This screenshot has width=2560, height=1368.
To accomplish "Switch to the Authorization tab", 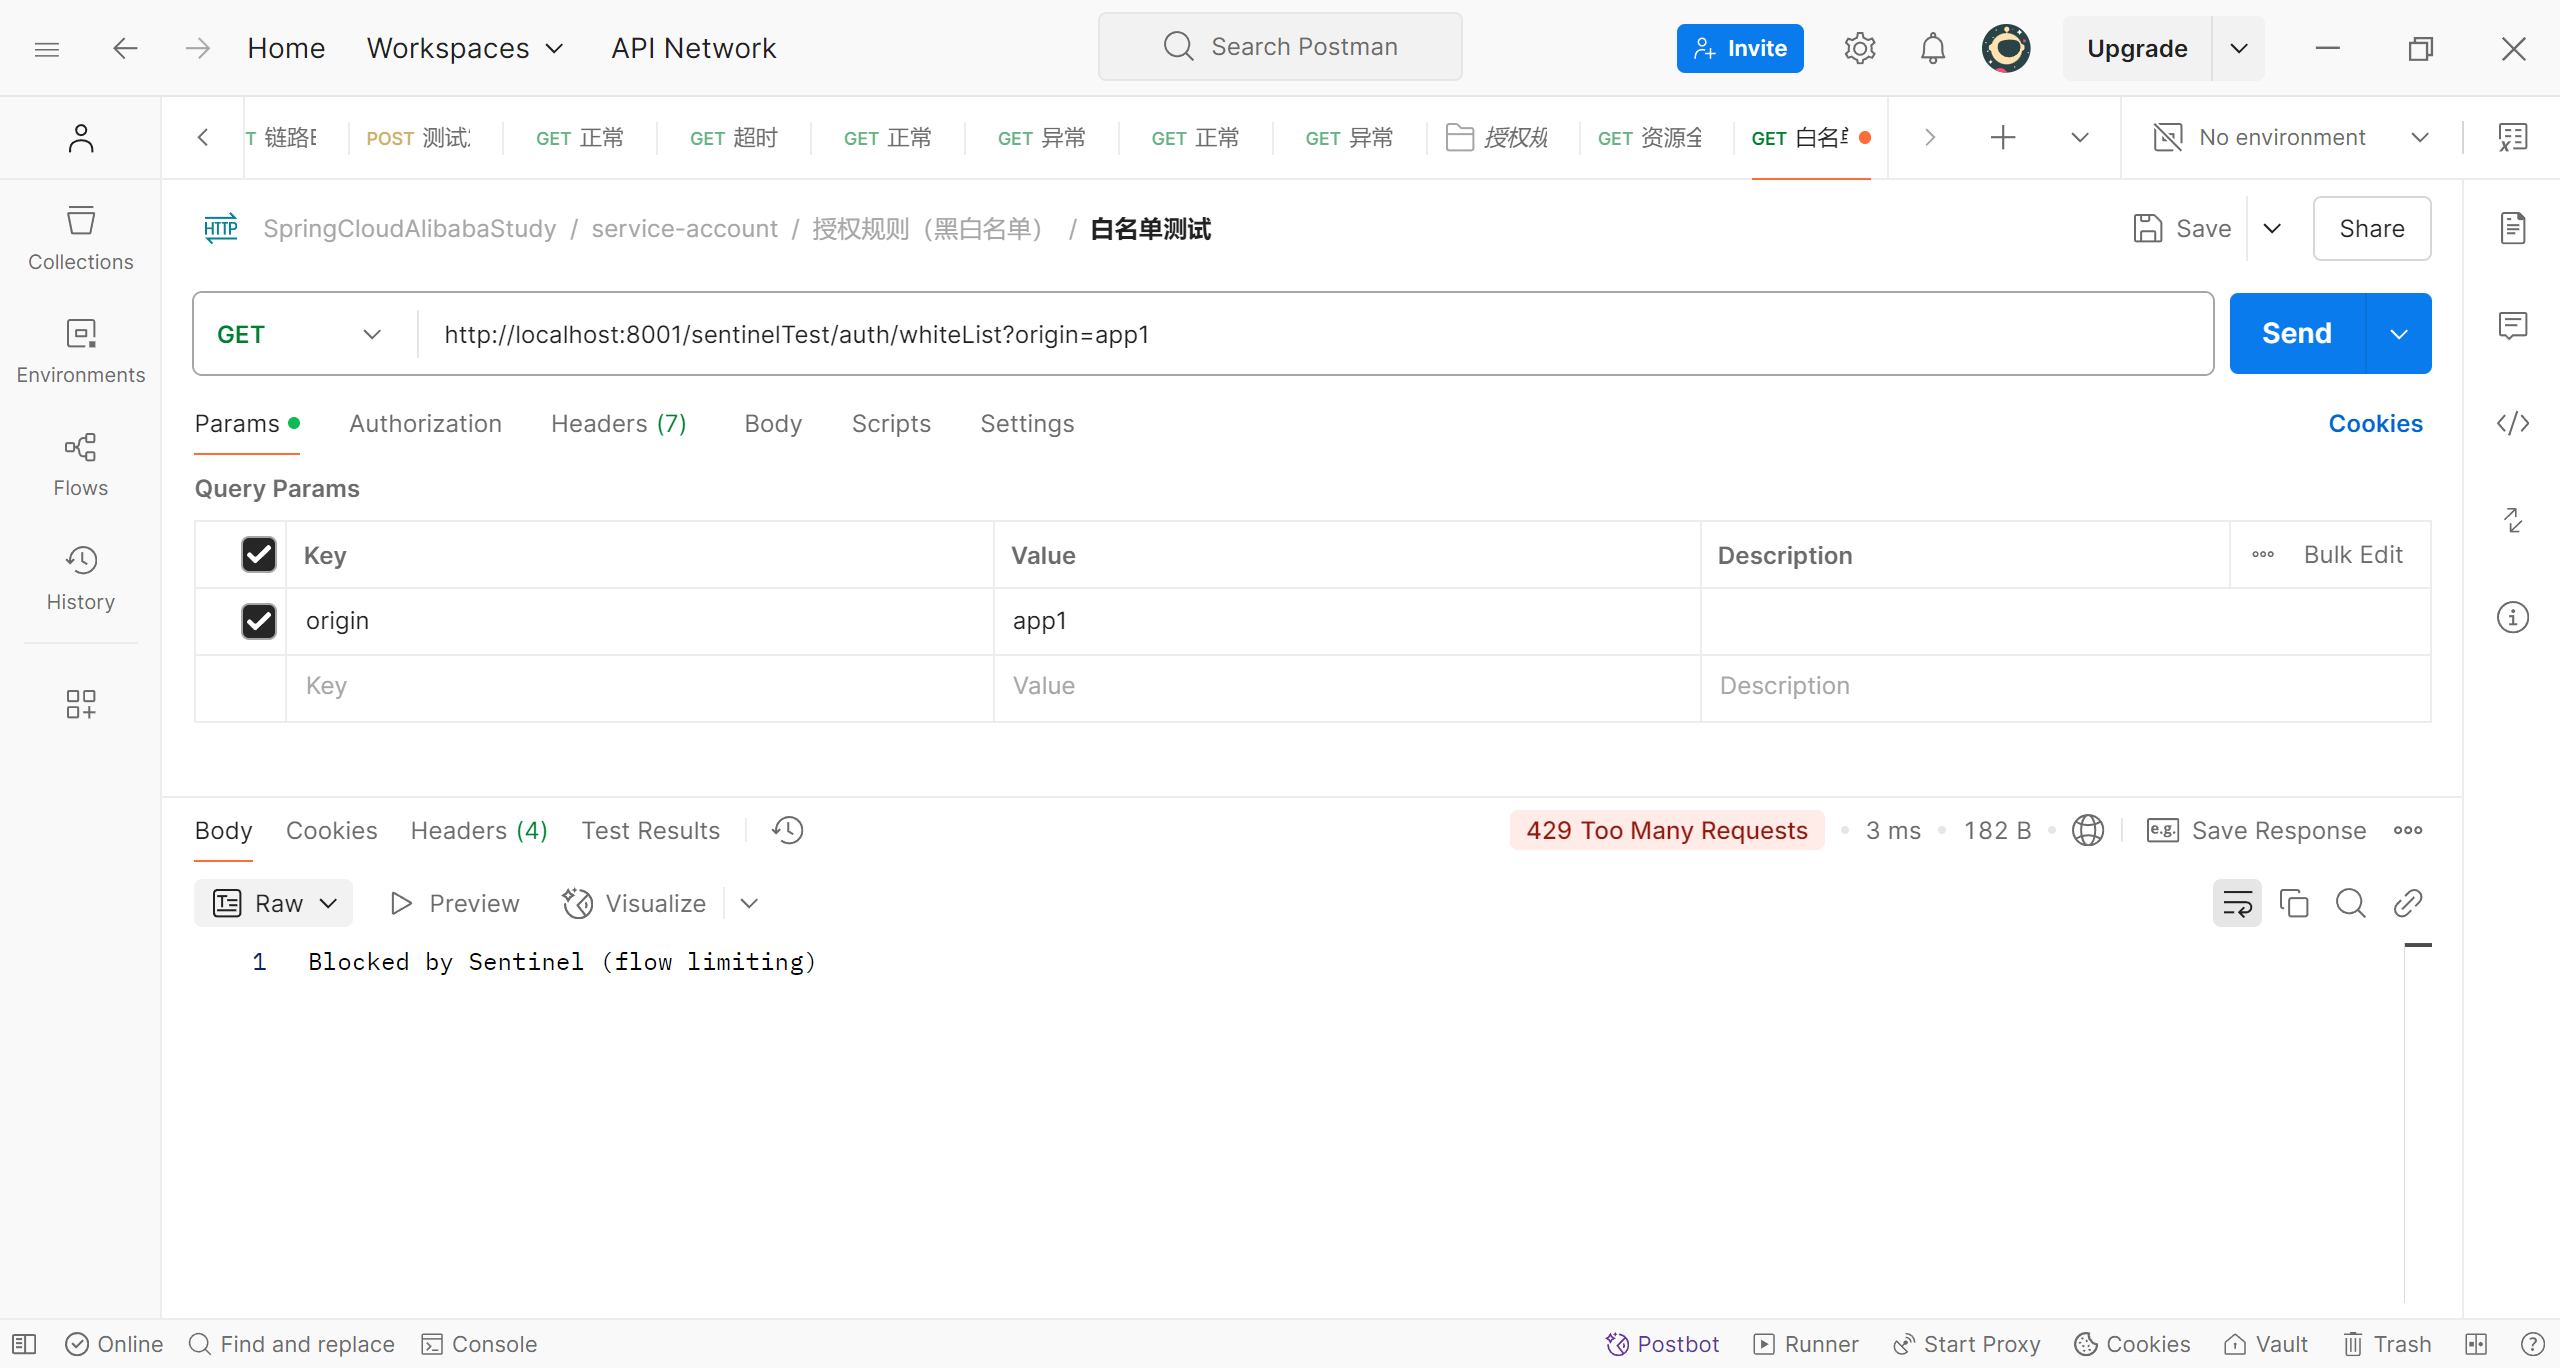I will click(x=425, y=424).
